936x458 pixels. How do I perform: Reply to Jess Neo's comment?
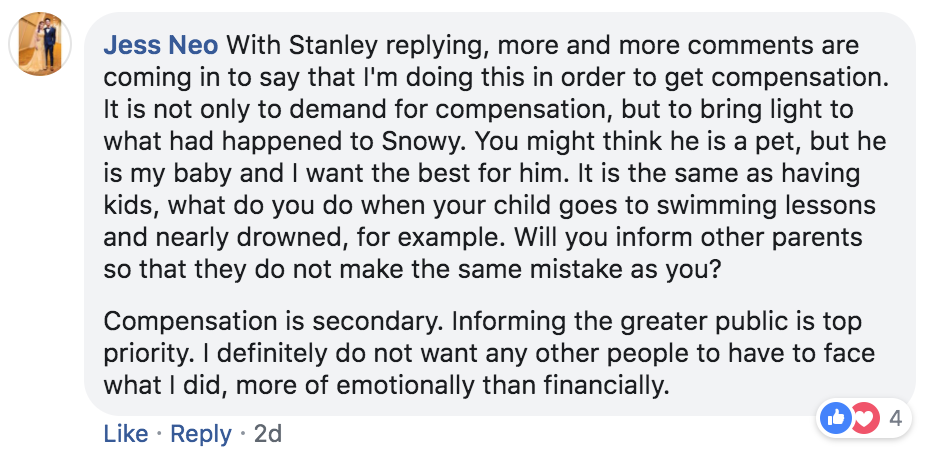click(201, 434)
